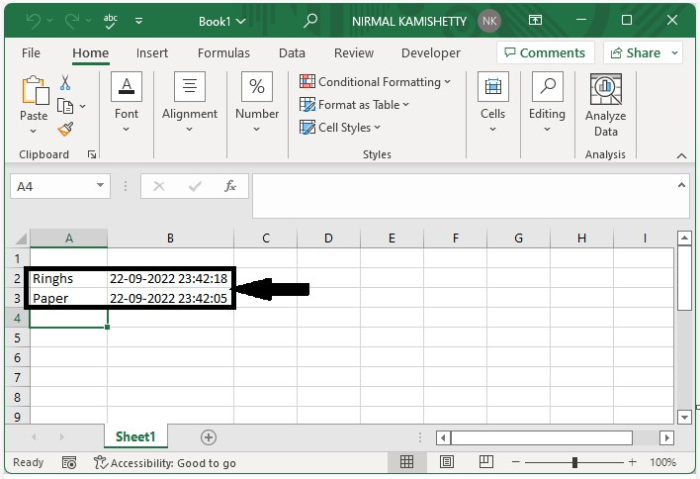This screenshot has width=700, height=479.
Task: Open the File tab
Action: pos(31,53)
